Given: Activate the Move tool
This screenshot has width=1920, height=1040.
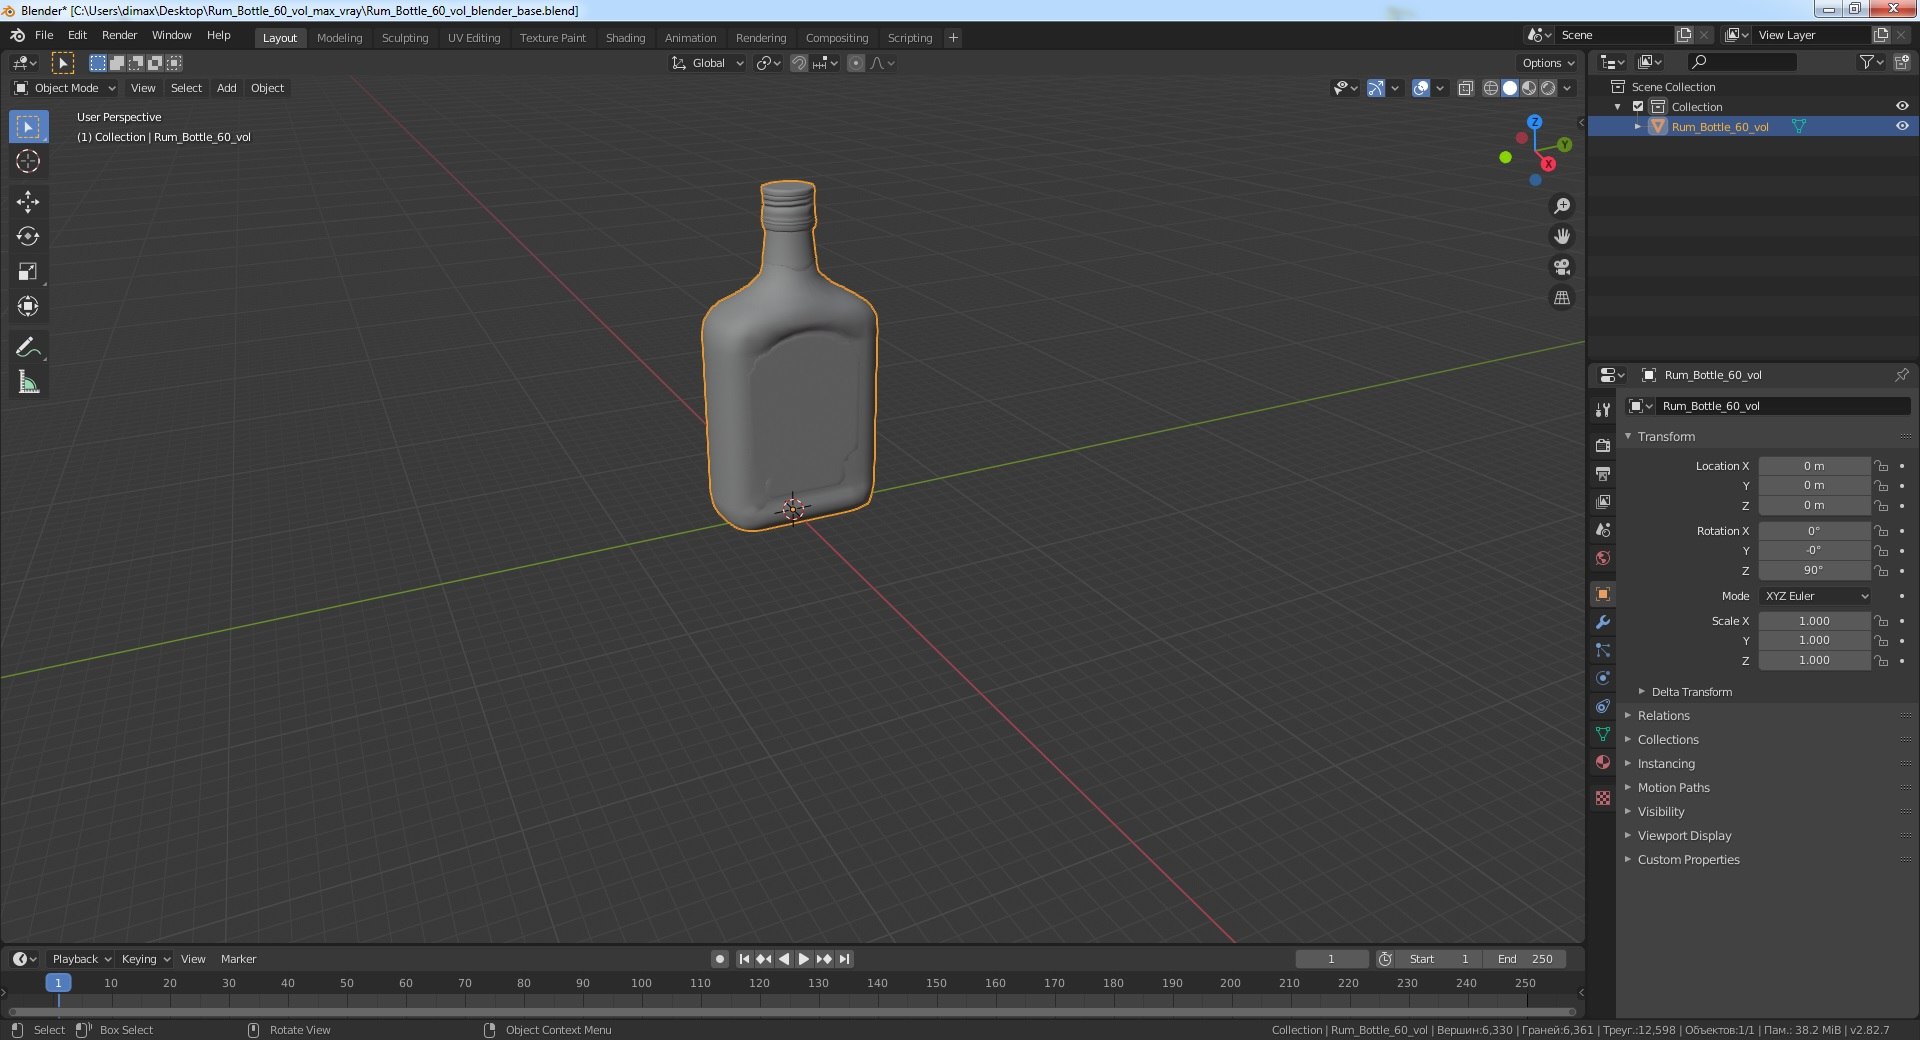Looking at the screenshot, I should [28, 202].
